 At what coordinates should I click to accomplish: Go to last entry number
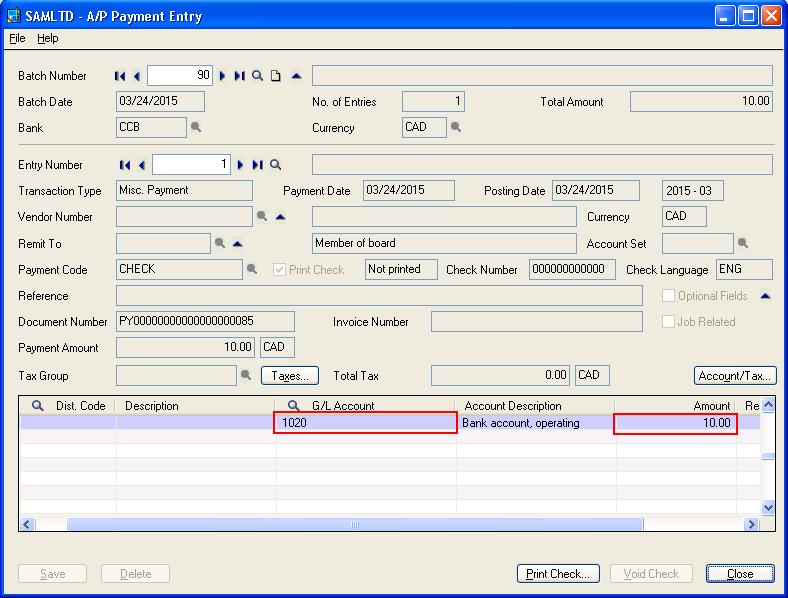[257, 165]
